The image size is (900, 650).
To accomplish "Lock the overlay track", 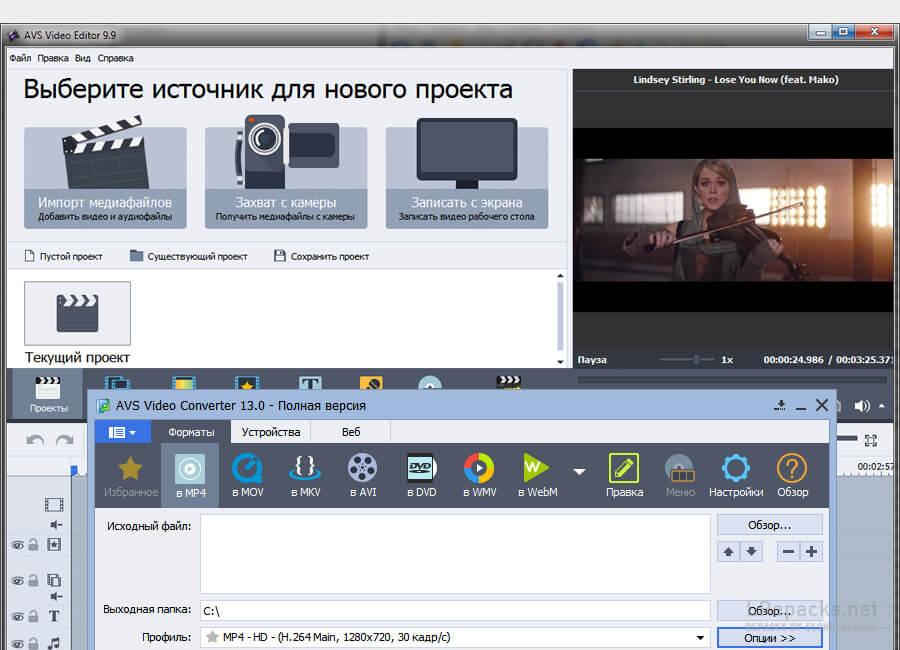I will [x=34, y=581].
